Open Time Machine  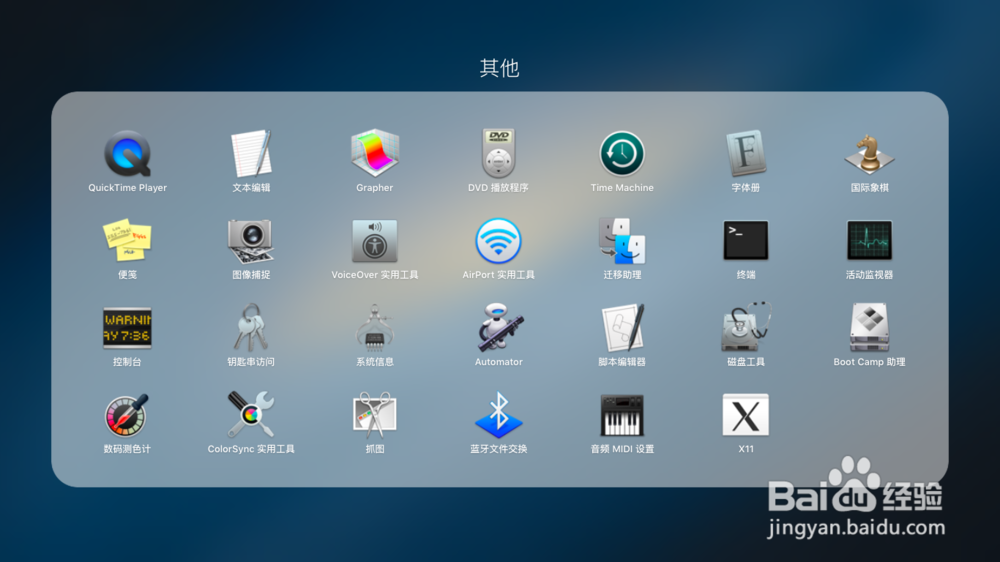pos(622,154)
